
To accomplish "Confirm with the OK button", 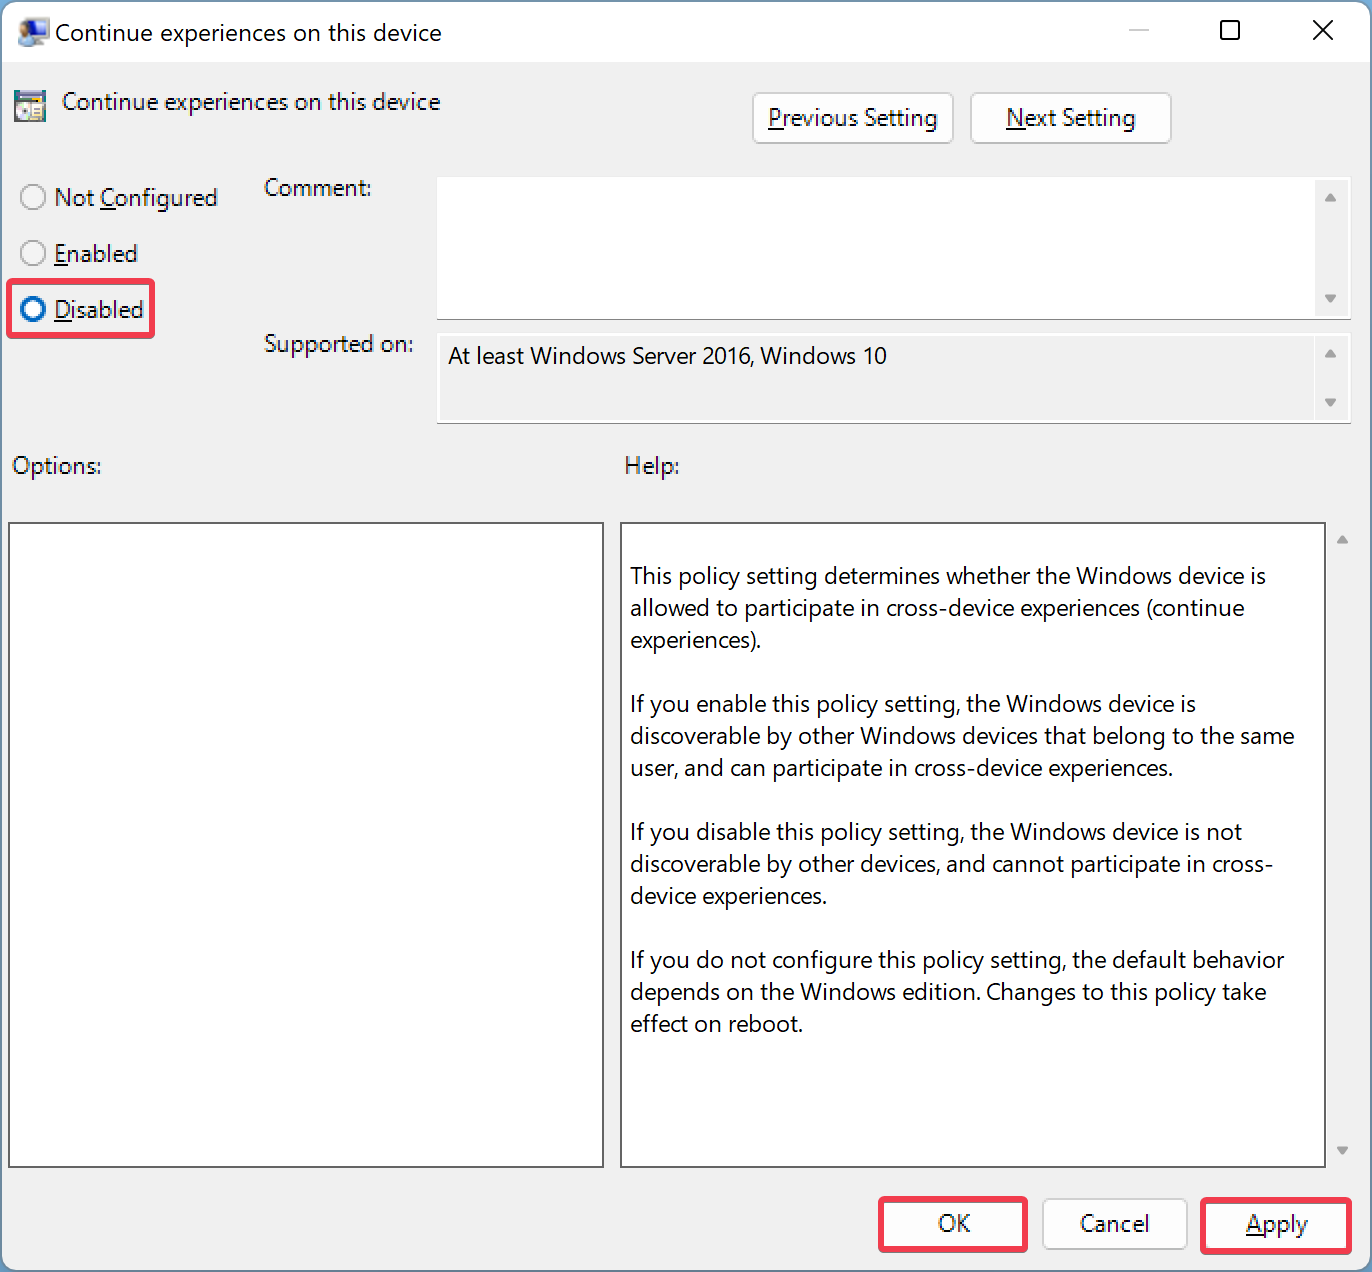I will tap(953, 1224).
